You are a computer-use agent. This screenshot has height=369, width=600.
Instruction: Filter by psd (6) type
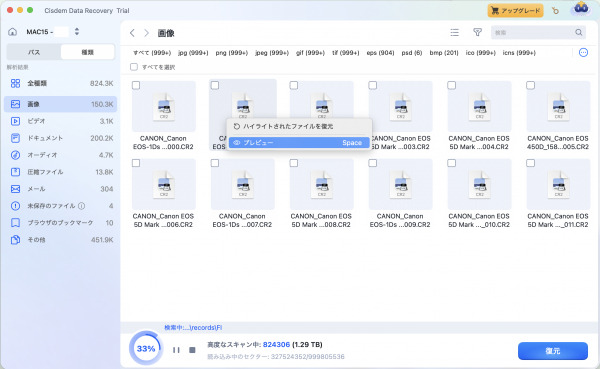(x=412, y=53)
